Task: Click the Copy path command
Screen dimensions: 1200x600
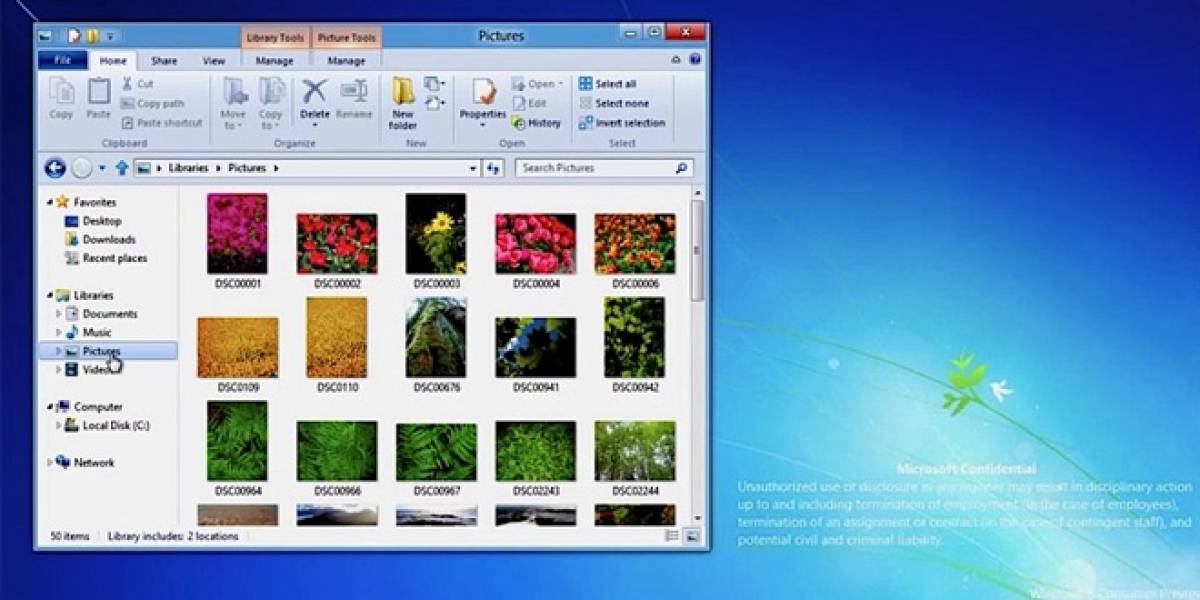Action: click(153, 103)
